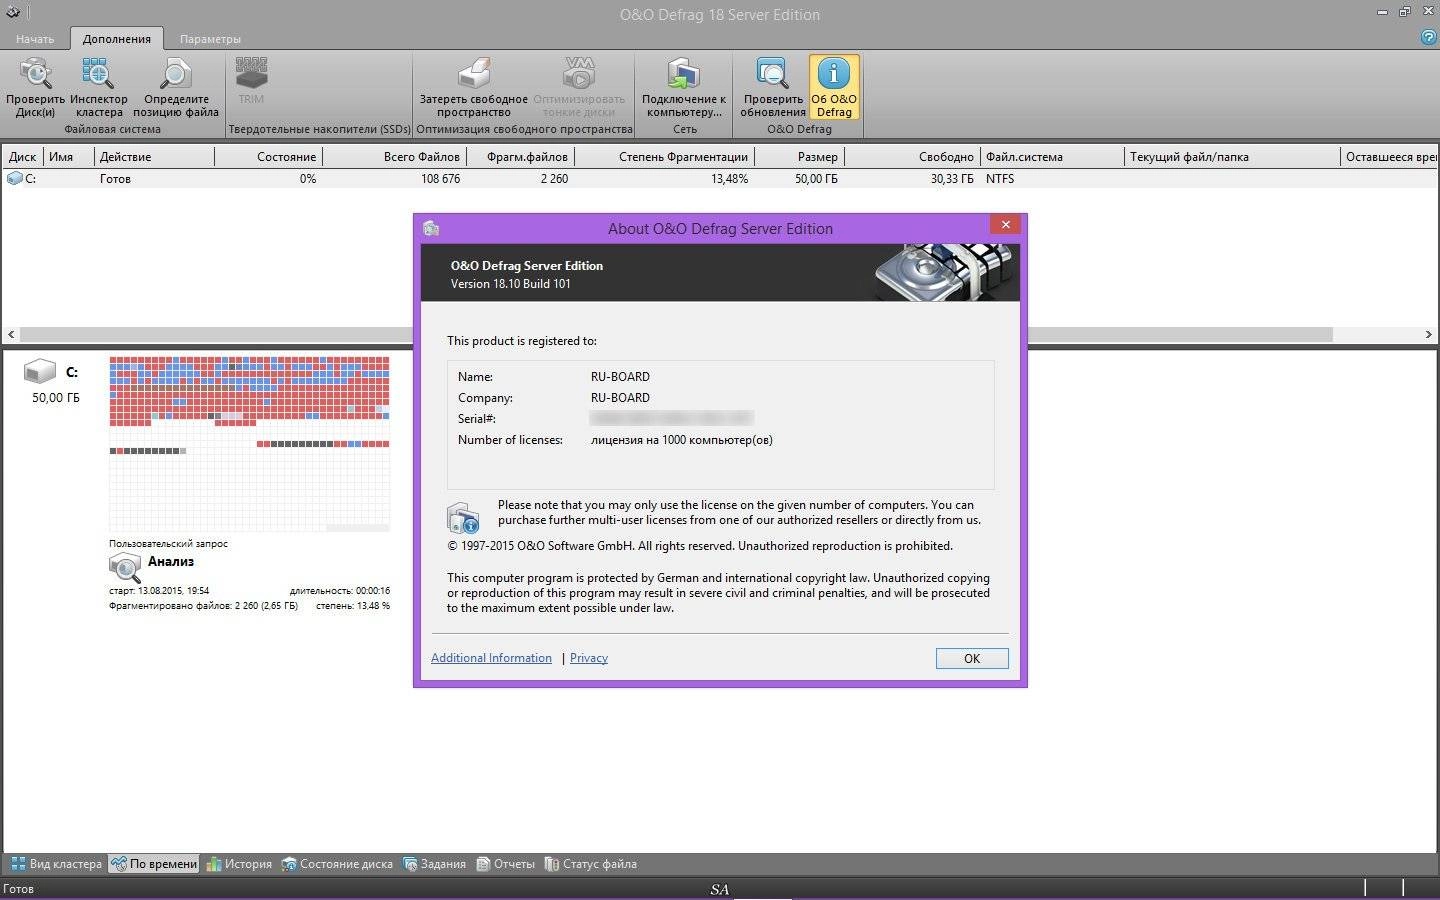Select the 108 676 total files cell
Viewport: 1440px width, 900px height.
[440, 179]
